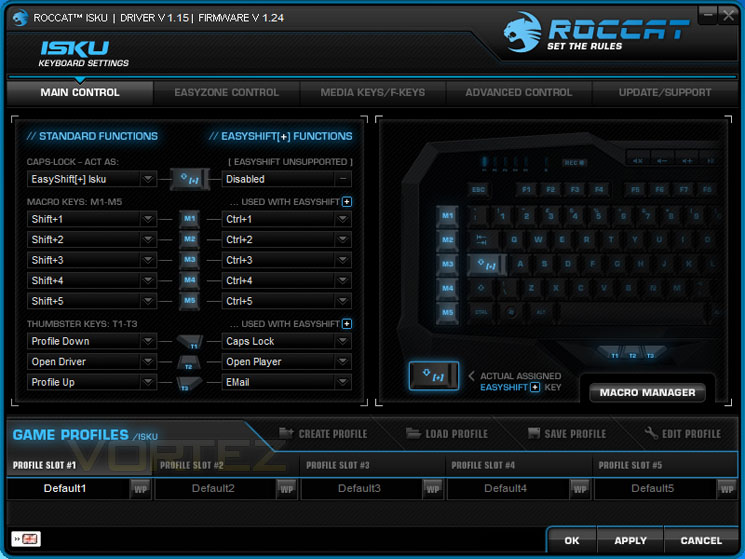Click the plus icon next to Thumbster Used With EasyShift
The width and height of the screenshot is (745, 559).
[347, 324]
